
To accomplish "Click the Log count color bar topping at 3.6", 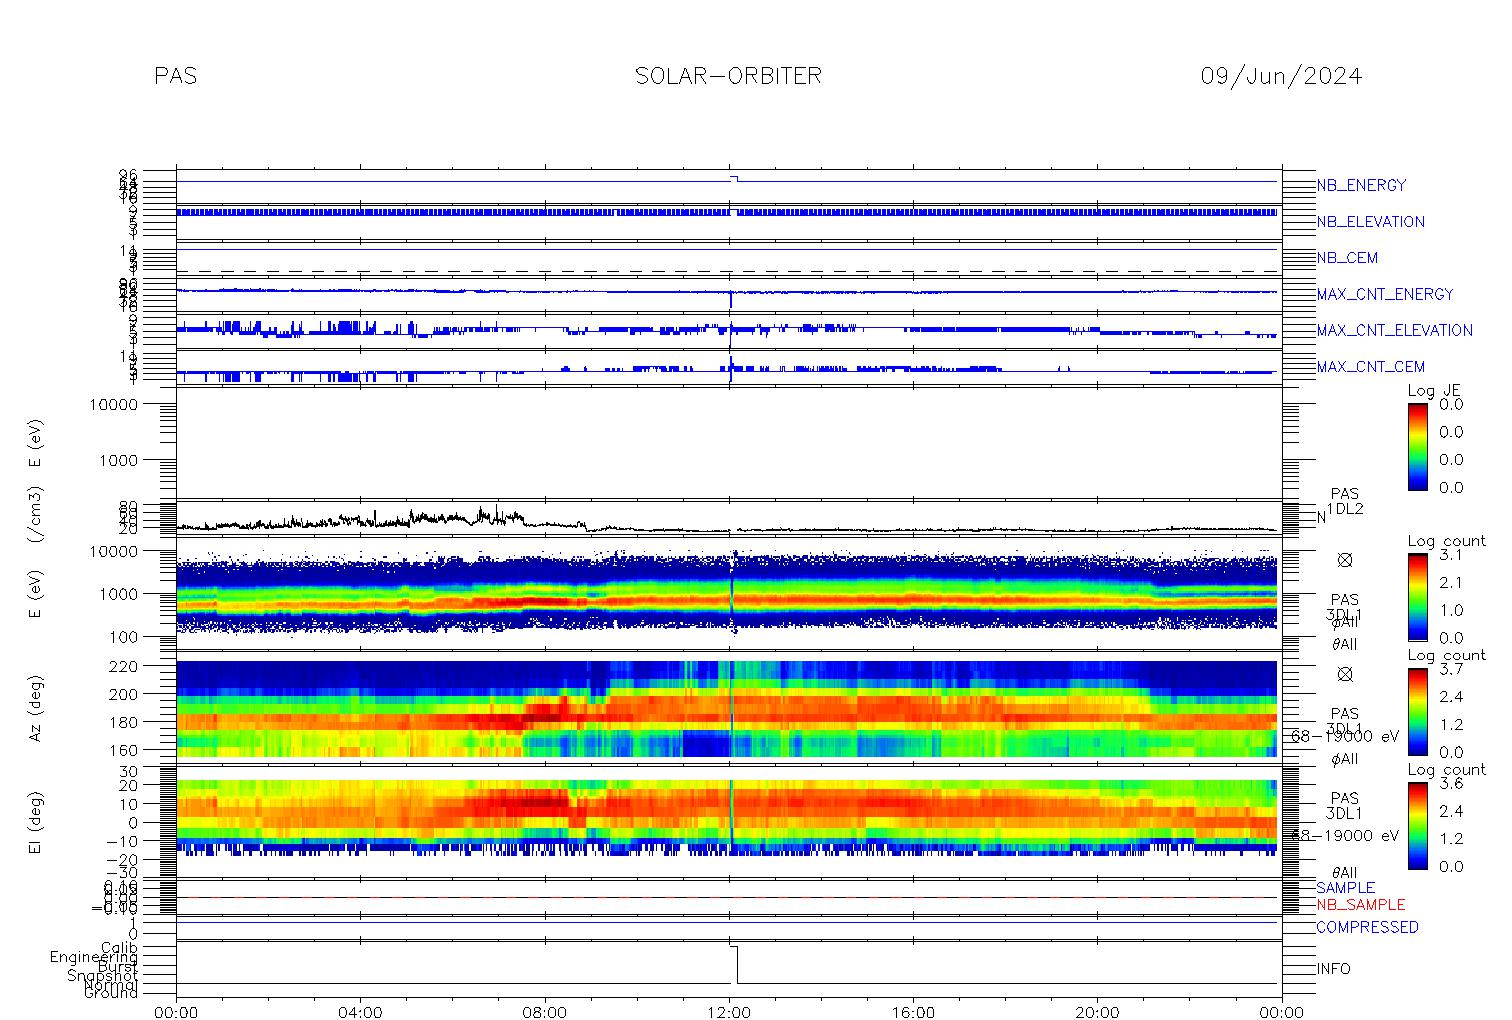I will (x=1417, y=824).
